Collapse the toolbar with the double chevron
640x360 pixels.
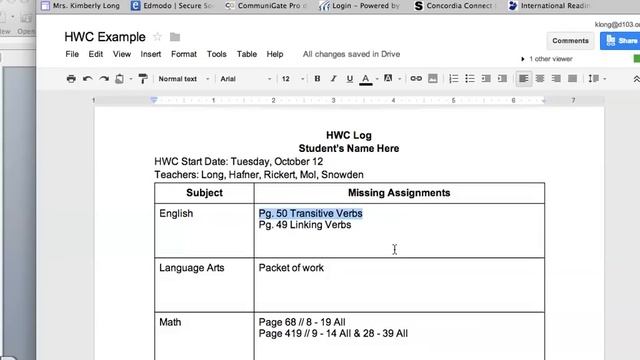point(636,79)
